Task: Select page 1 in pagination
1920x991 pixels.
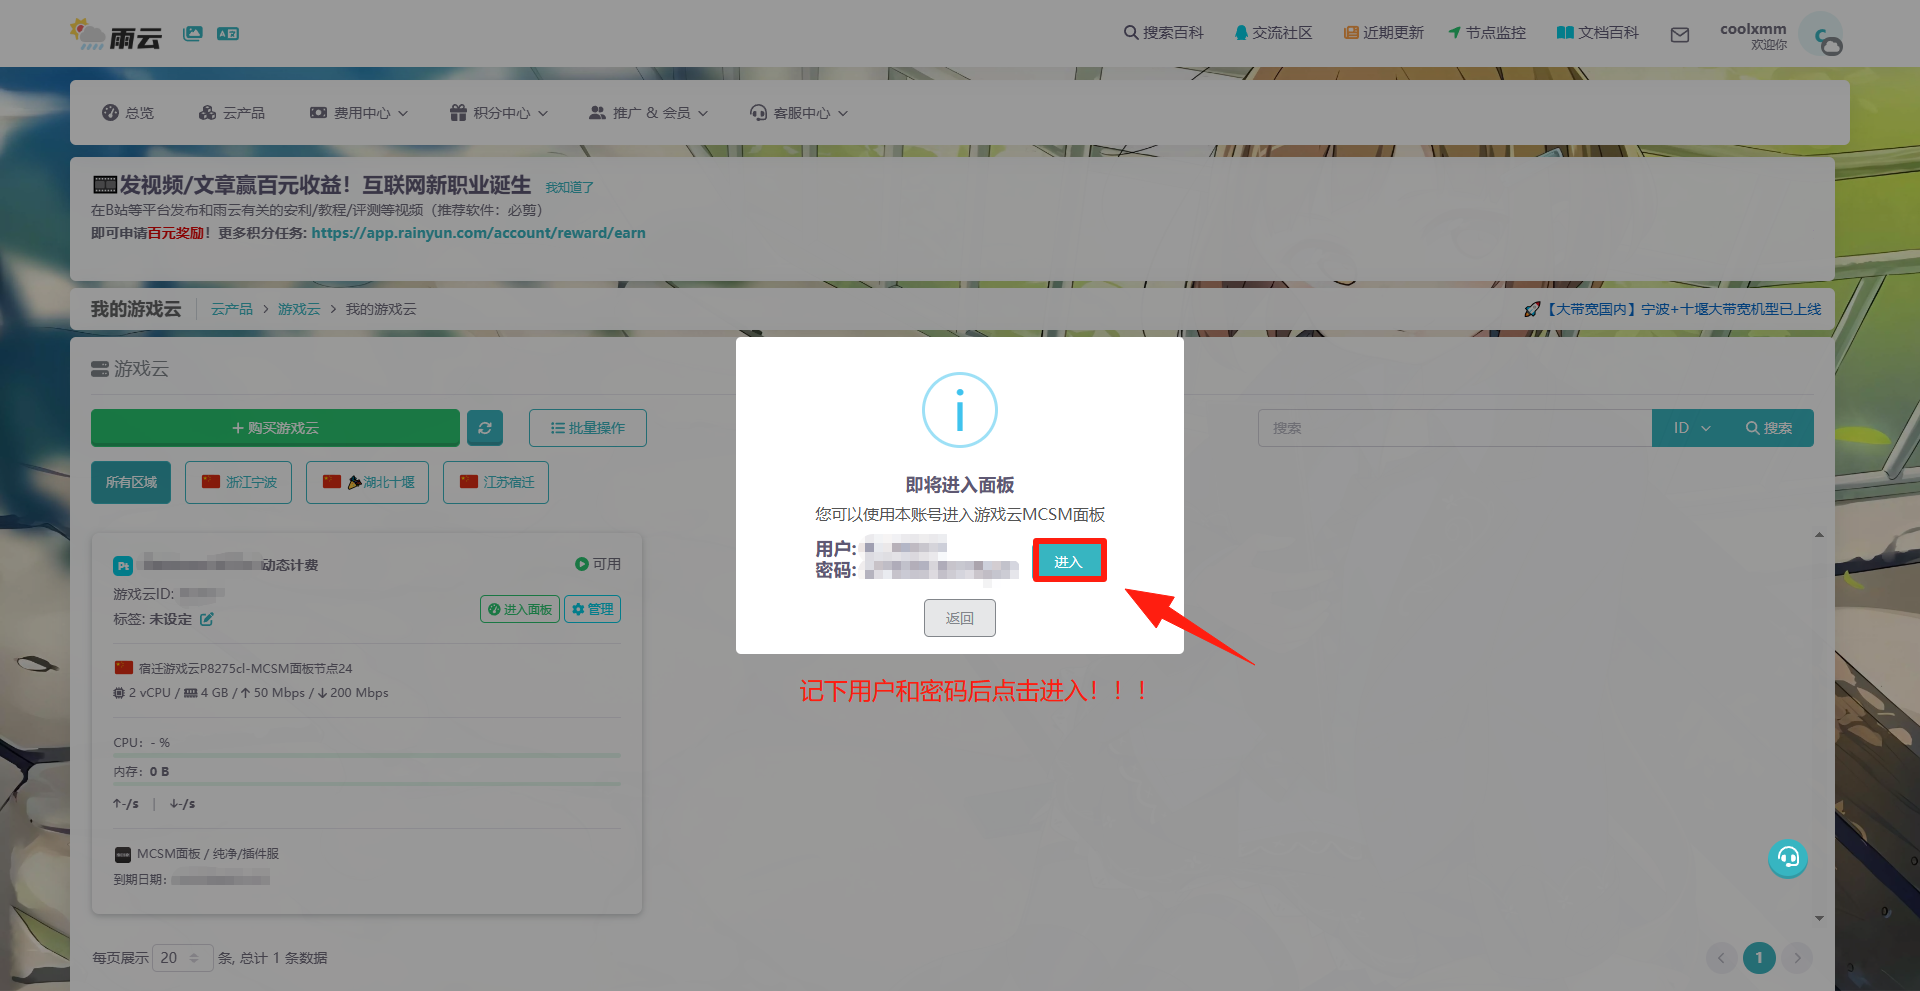Action: coord(1759,958)
